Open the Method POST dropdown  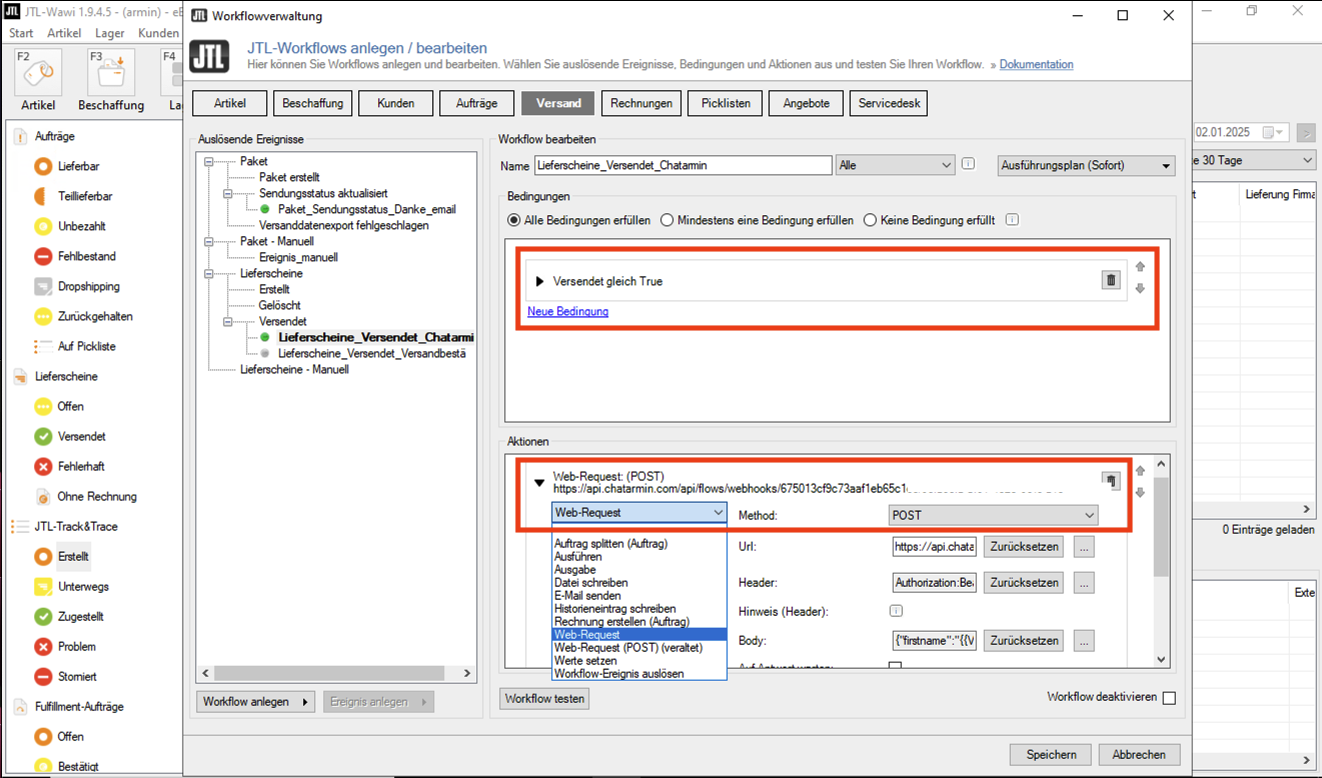pyautogui.click(x=993, y=515)
